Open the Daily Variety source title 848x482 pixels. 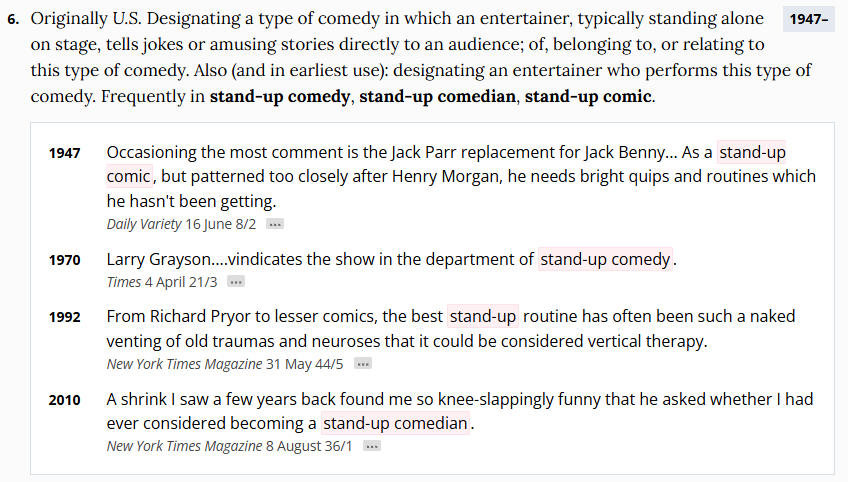pos(144,225)
